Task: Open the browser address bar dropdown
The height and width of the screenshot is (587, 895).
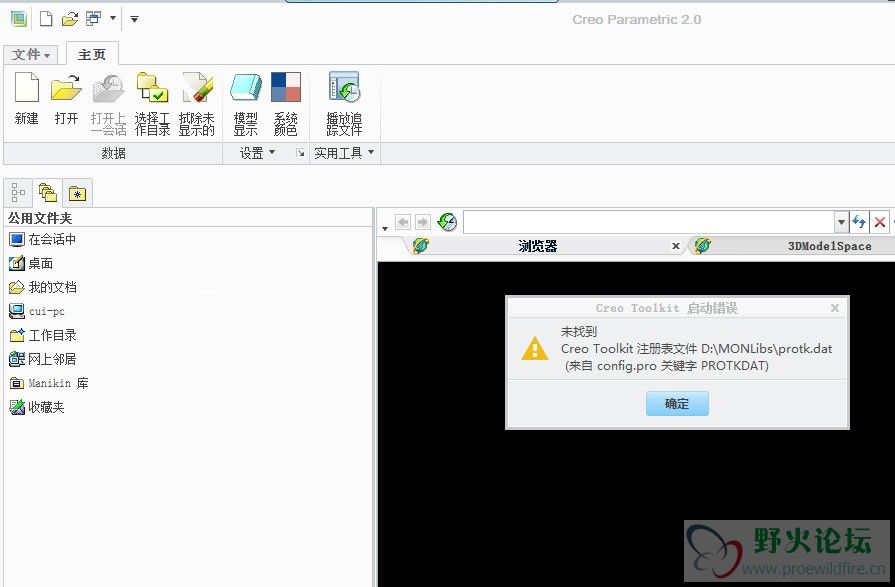Action: click(841, 222)
